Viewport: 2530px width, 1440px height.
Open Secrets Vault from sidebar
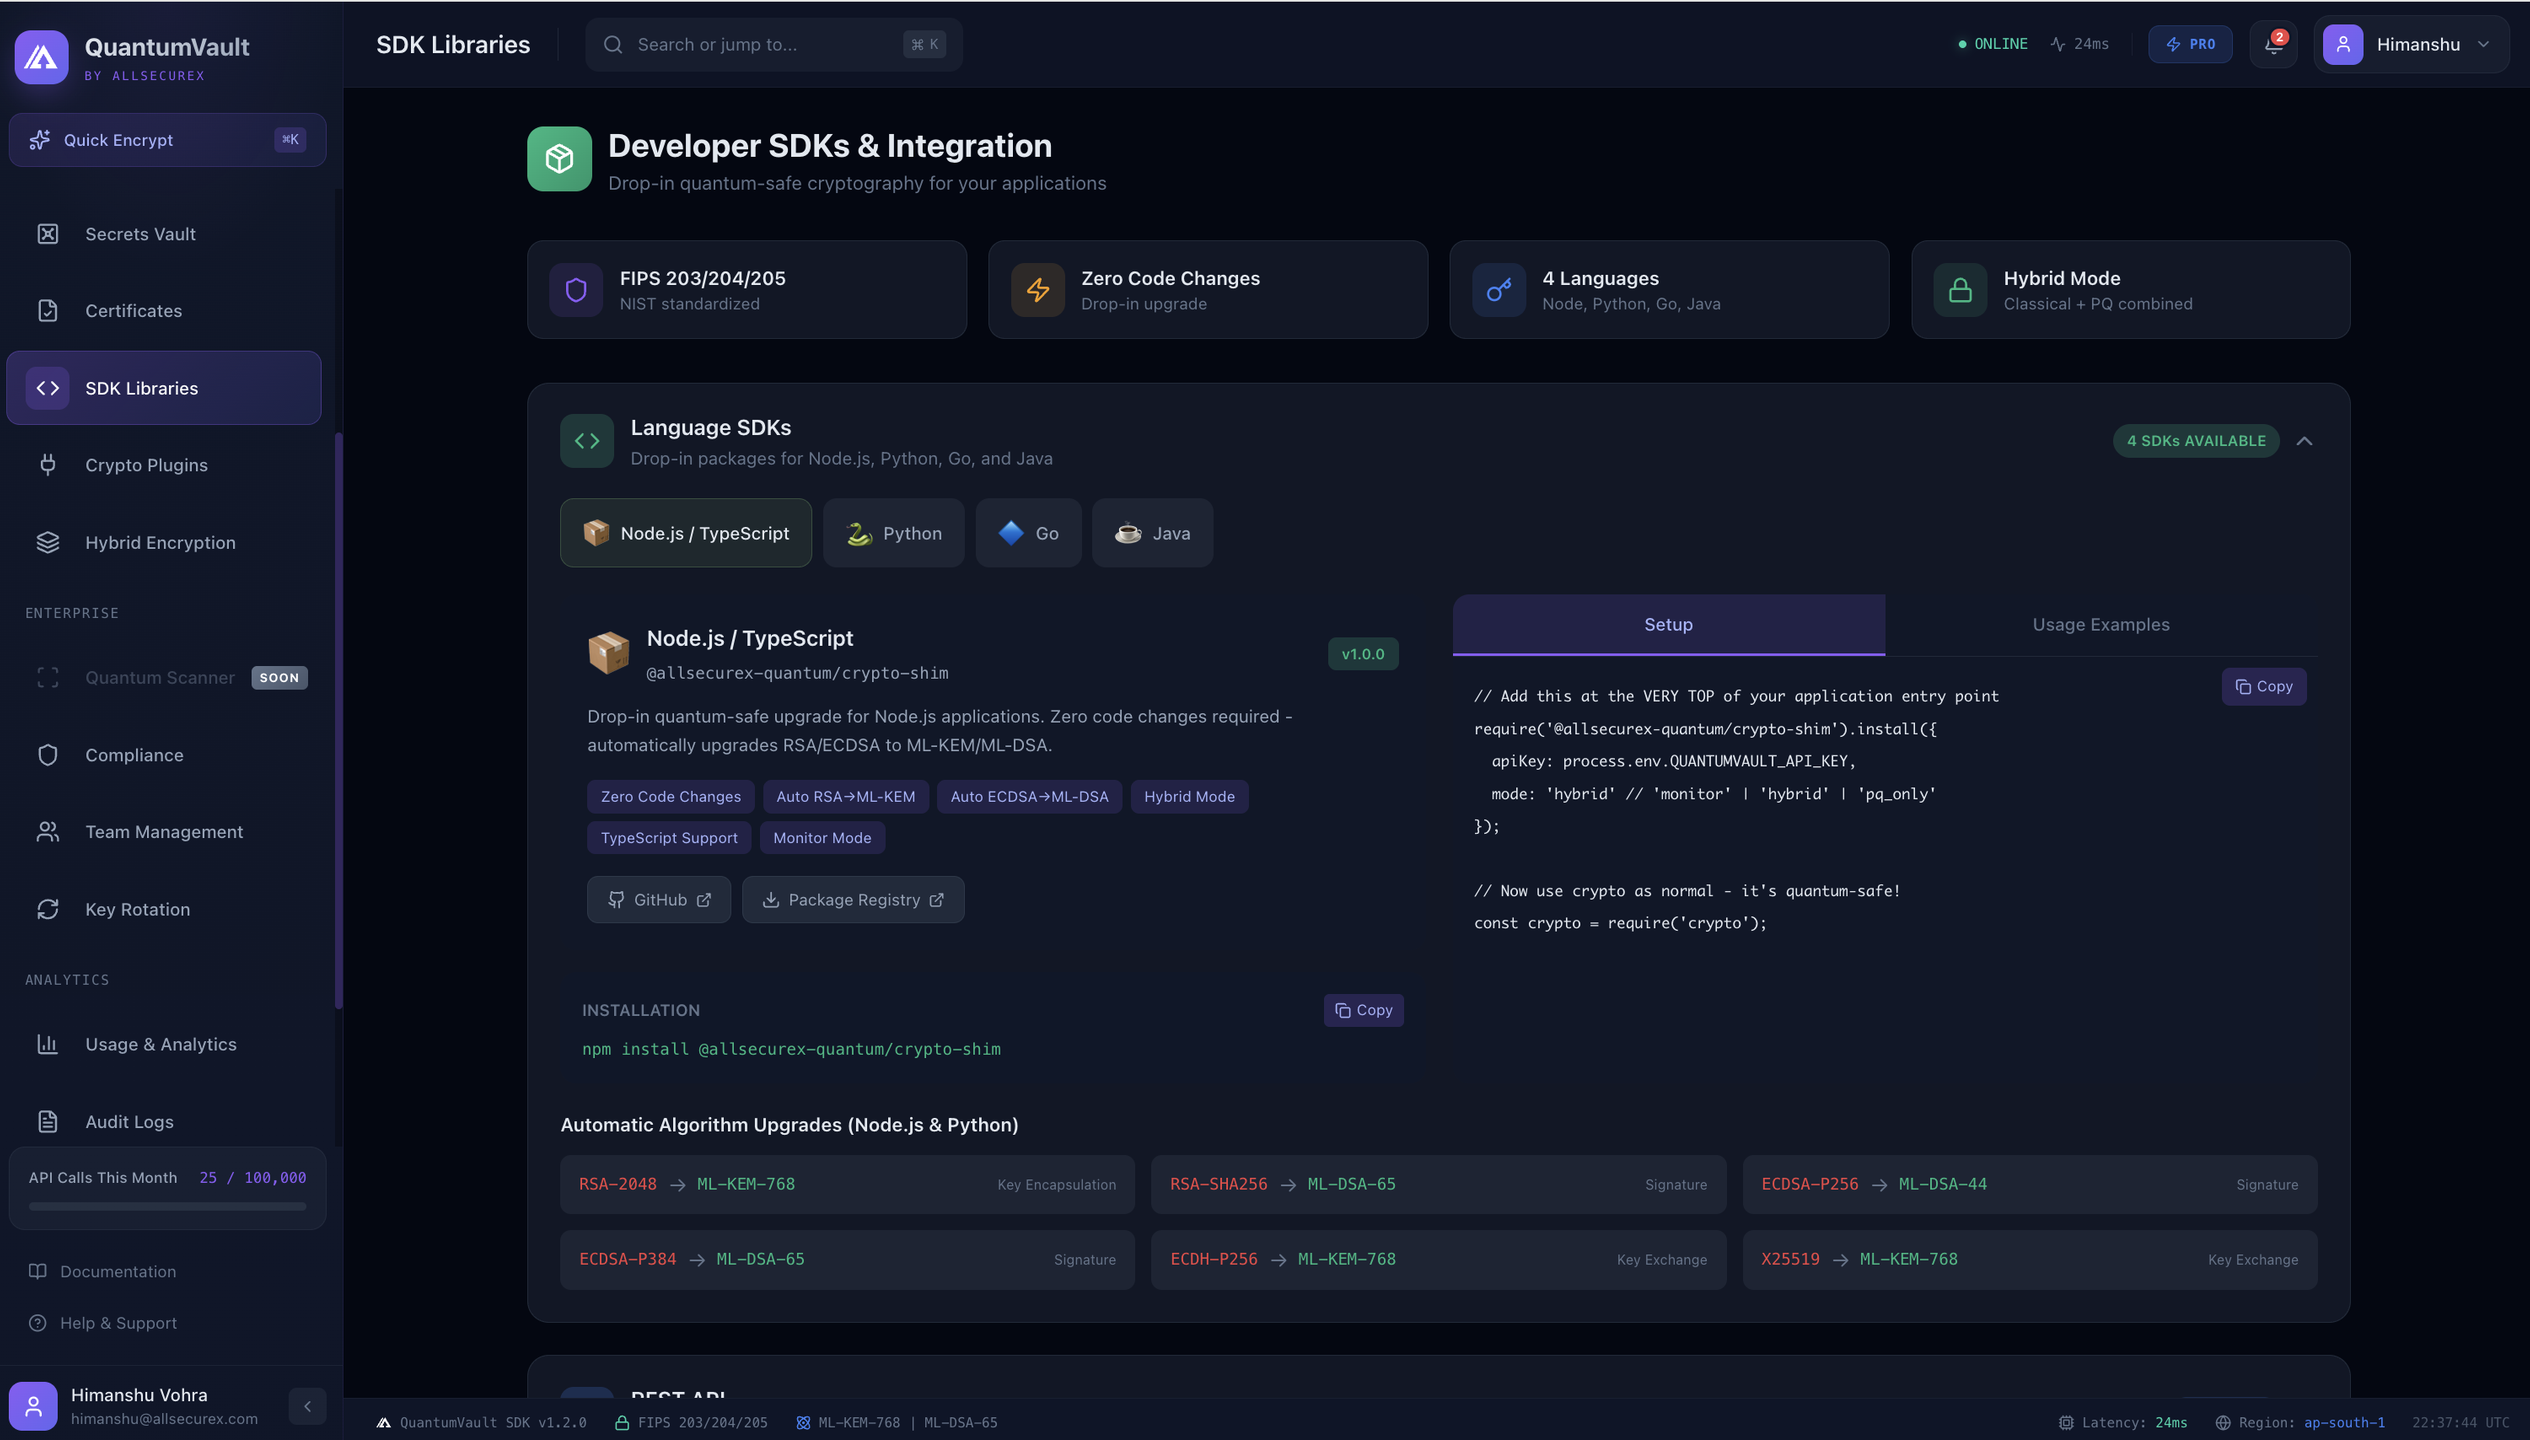click(140, 234)
